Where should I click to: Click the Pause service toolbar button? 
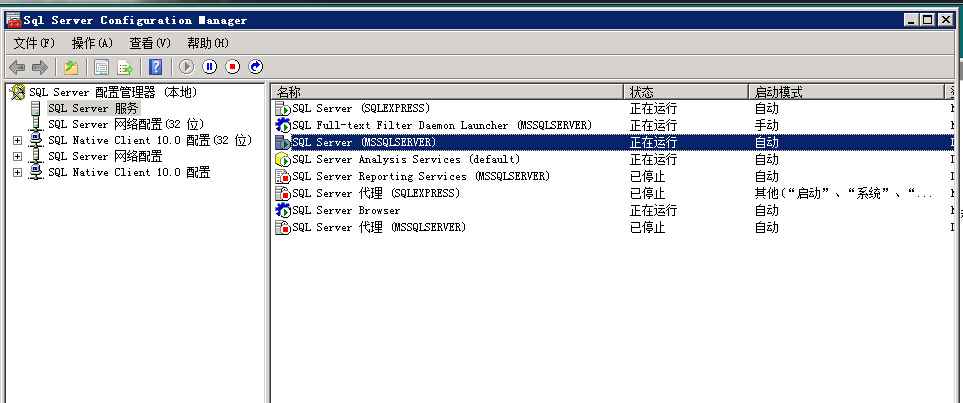coord(209,67)
